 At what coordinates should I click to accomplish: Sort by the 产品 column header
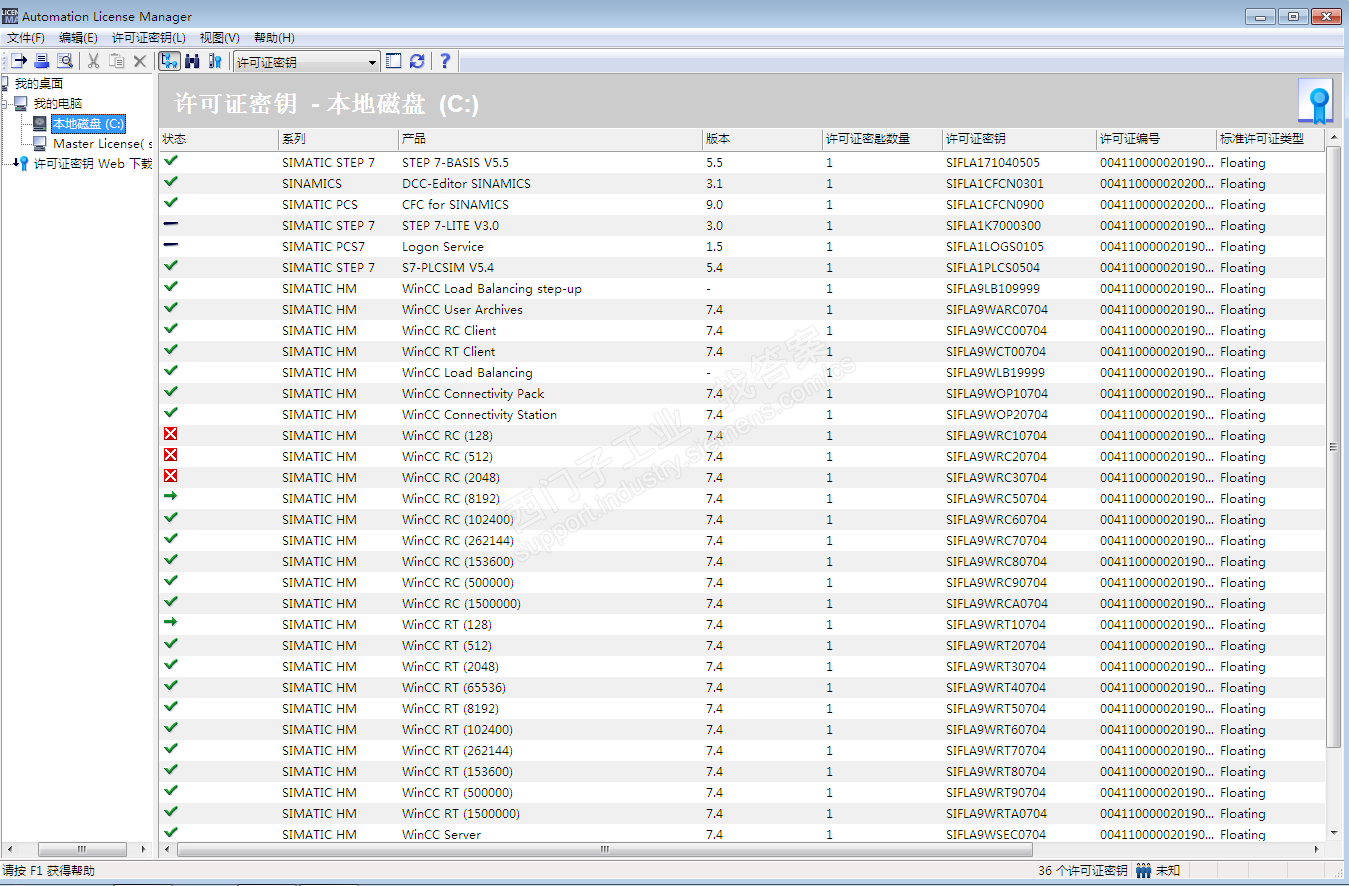coord(550,139)
